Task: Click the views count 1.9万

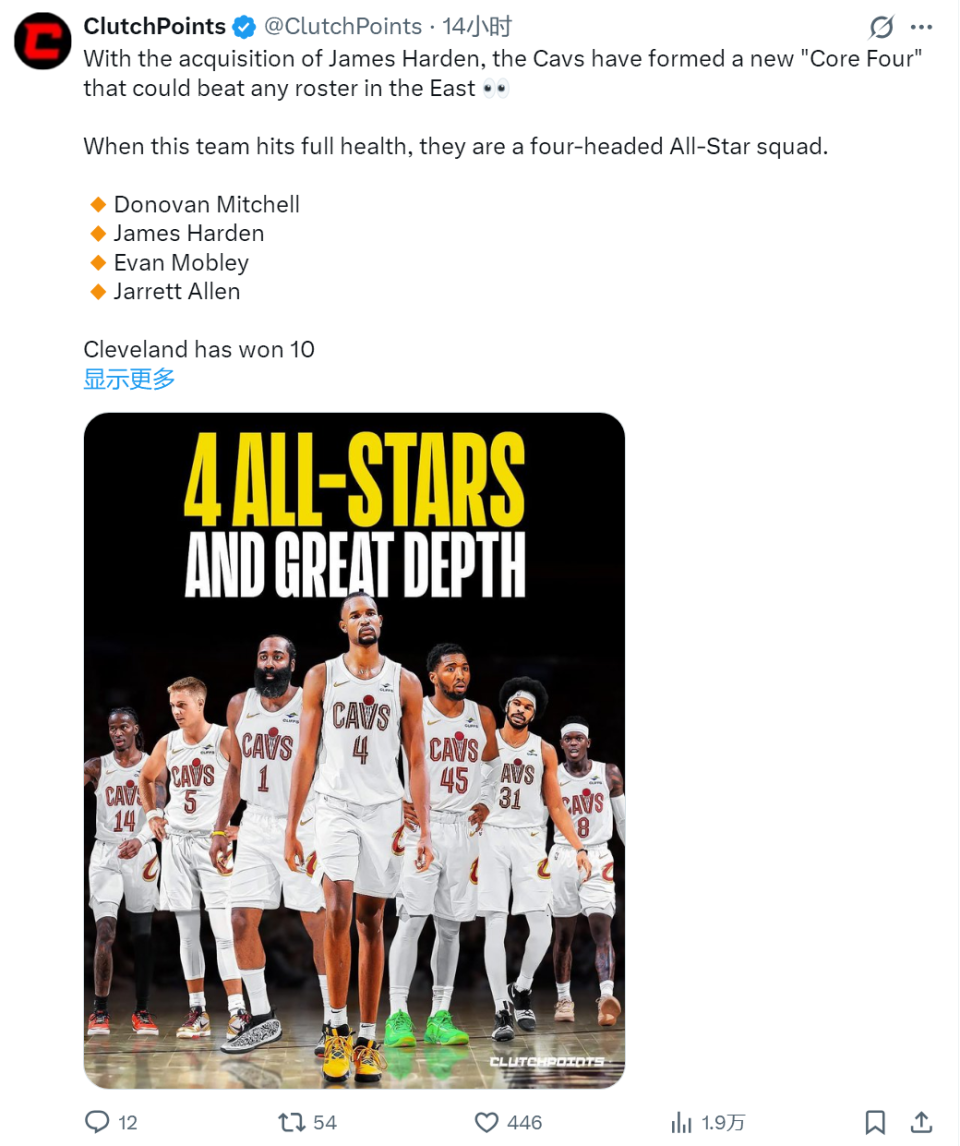Action: pyautogui.click(x=724, y=1123)
